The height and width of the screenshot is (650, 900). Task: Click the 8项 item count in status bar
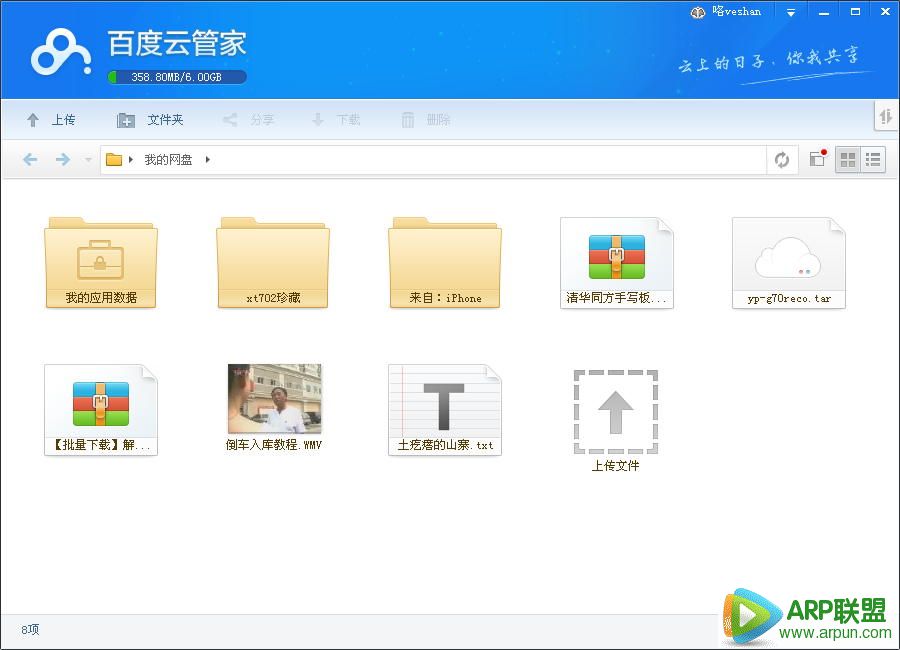30,629
